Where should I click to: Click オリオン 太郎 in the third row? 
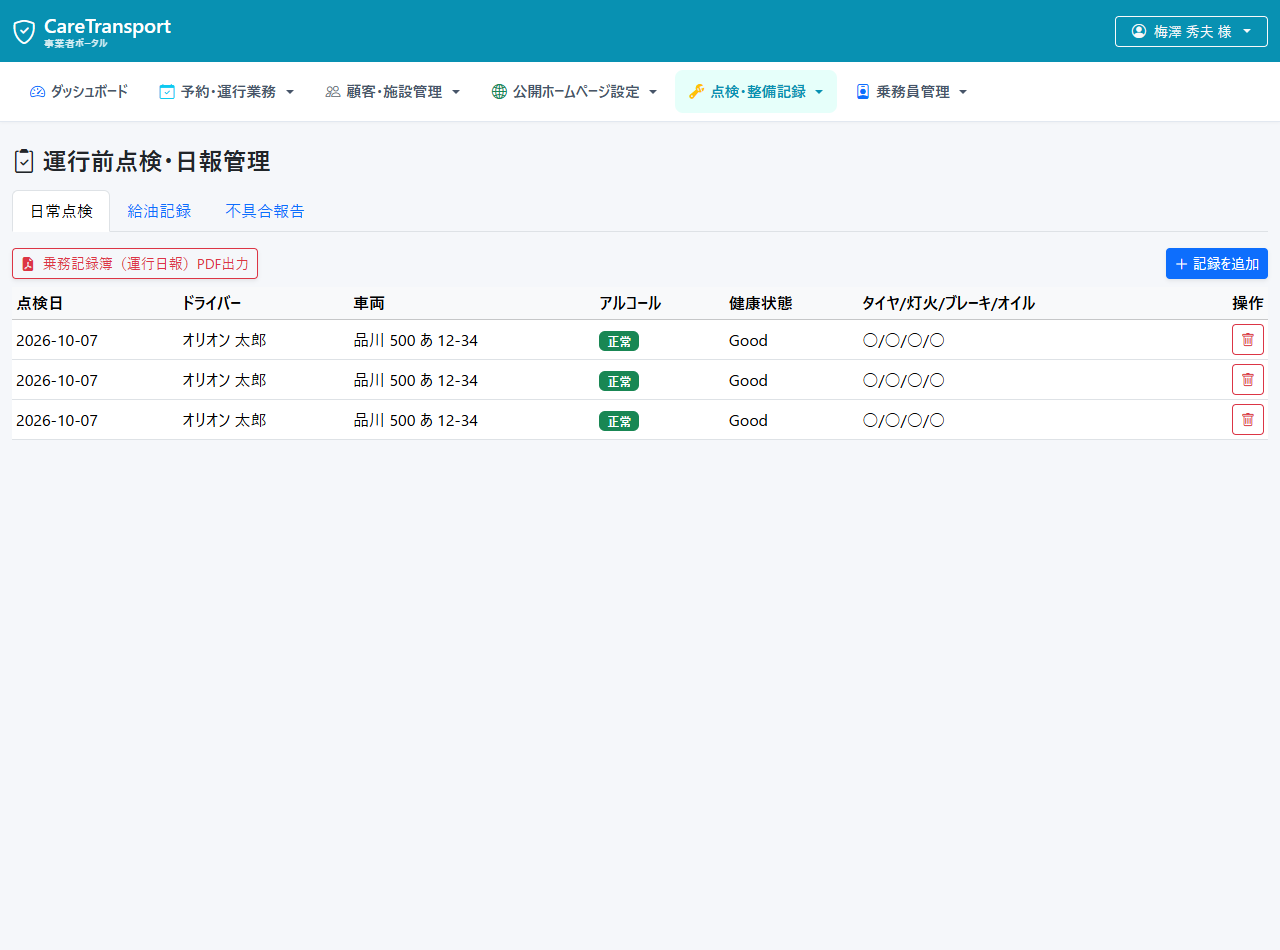tap(224, 420)
